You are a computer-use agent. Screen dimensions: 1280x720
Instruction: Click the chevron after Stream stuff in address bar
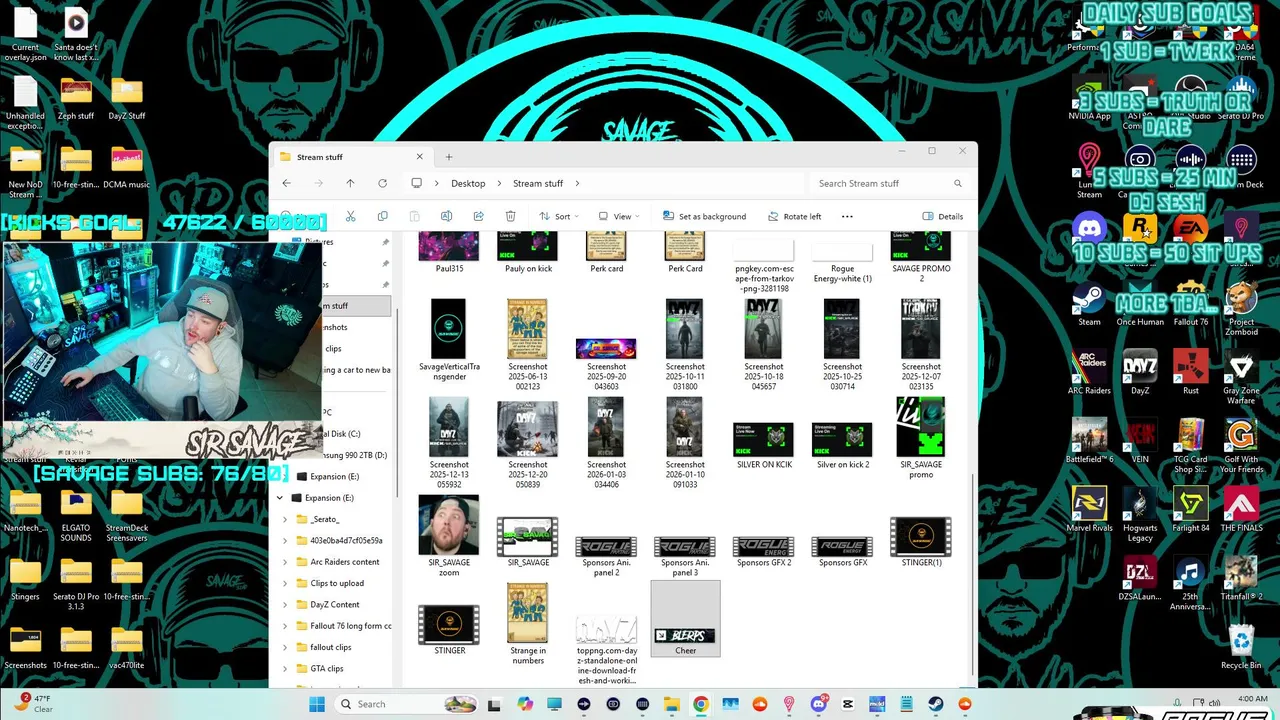click(x=577, y=183)
